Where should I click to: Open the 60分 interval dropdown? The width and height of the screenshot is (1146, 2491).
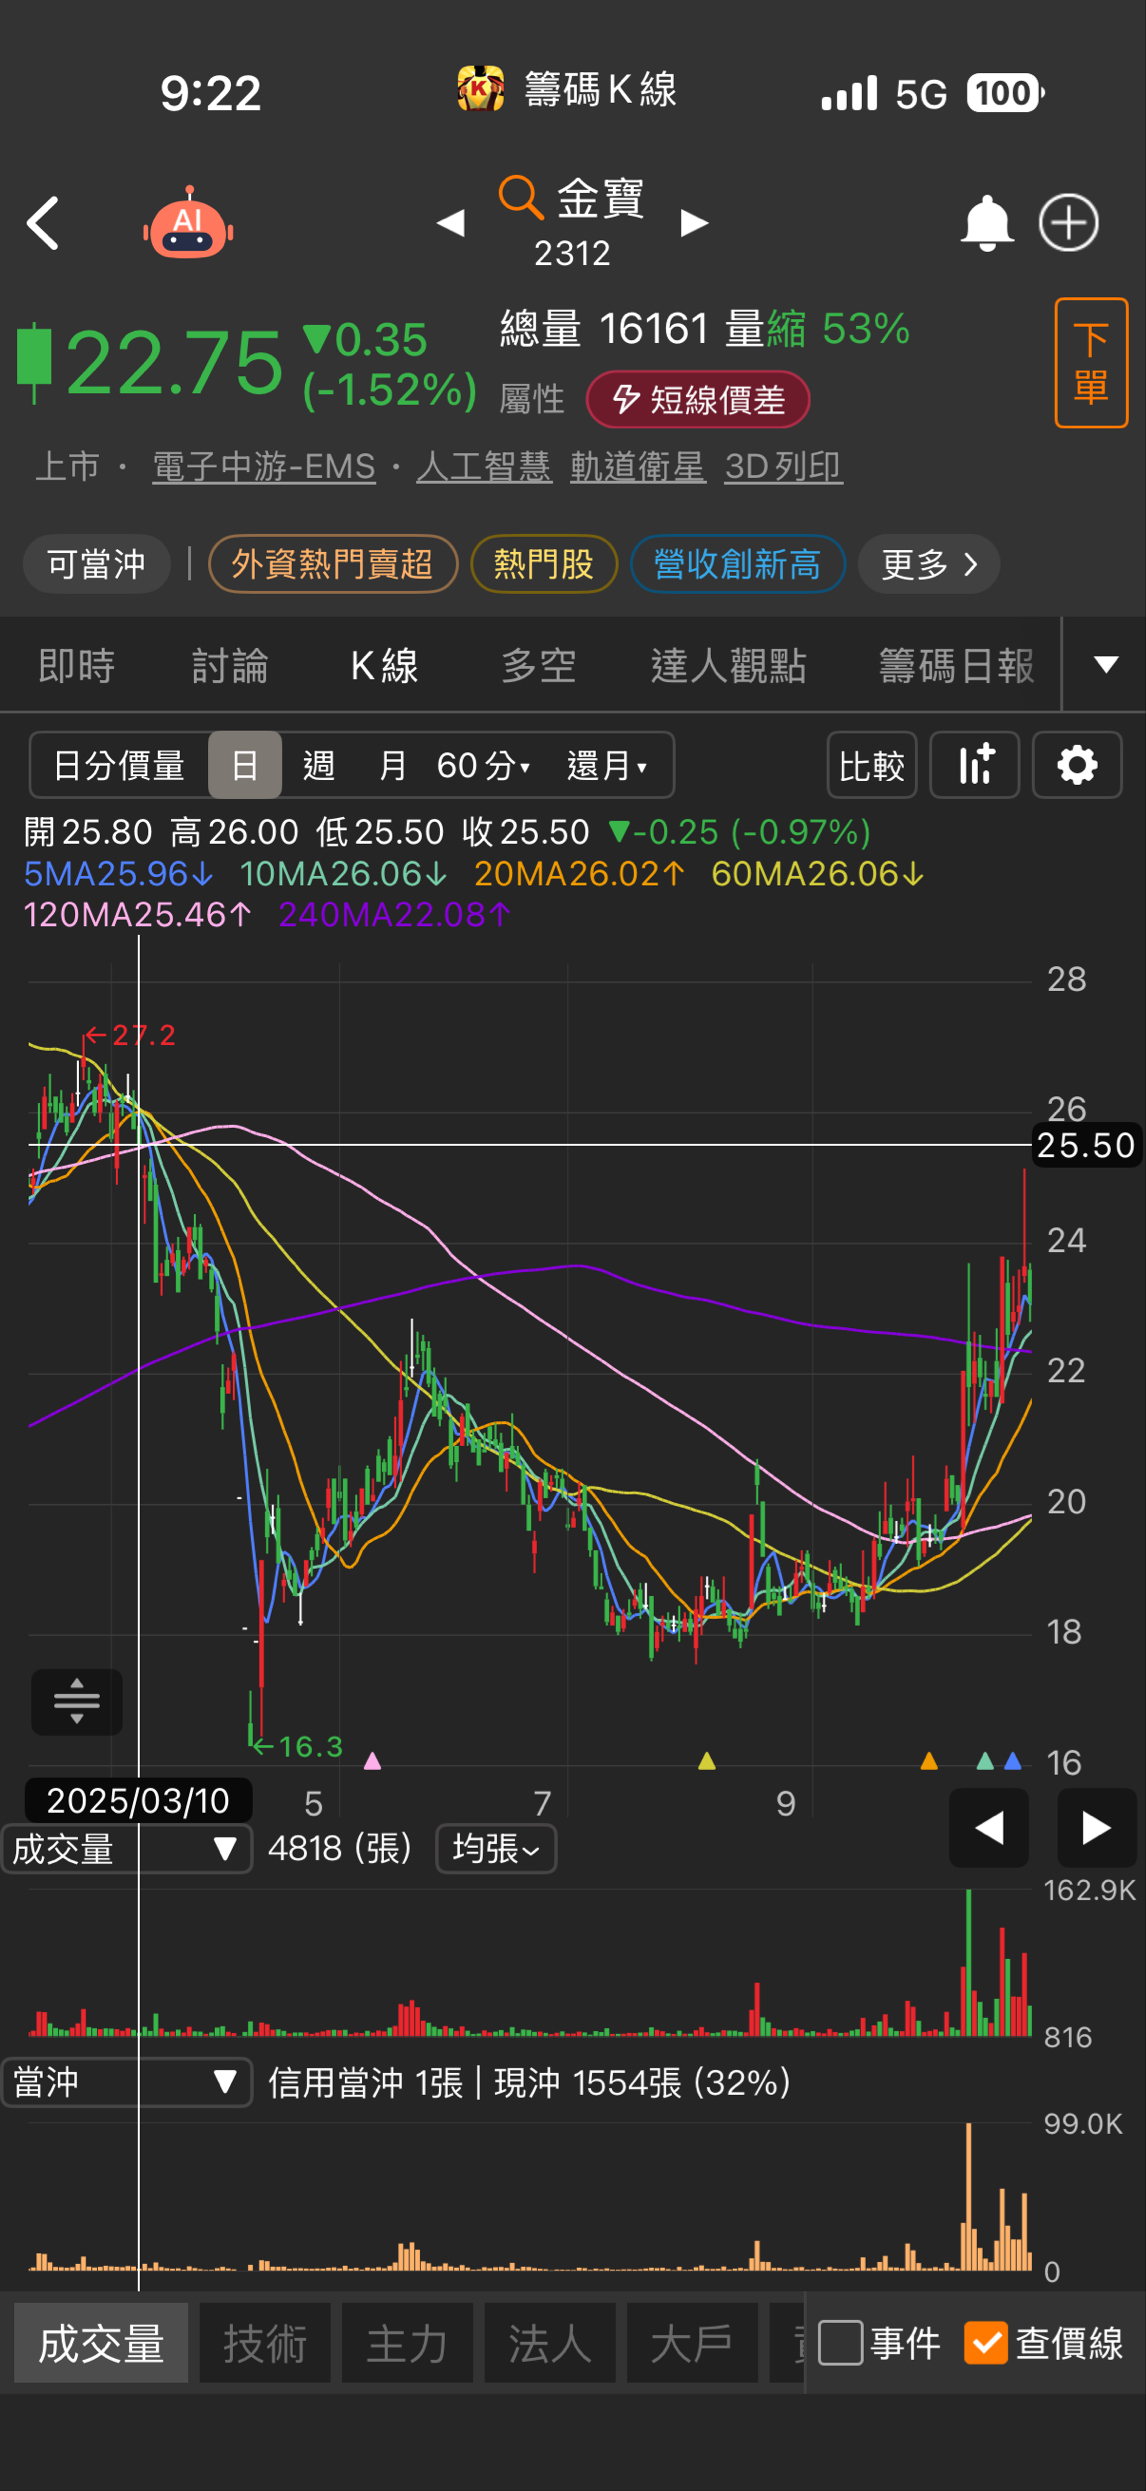click(x=483, y=765)
